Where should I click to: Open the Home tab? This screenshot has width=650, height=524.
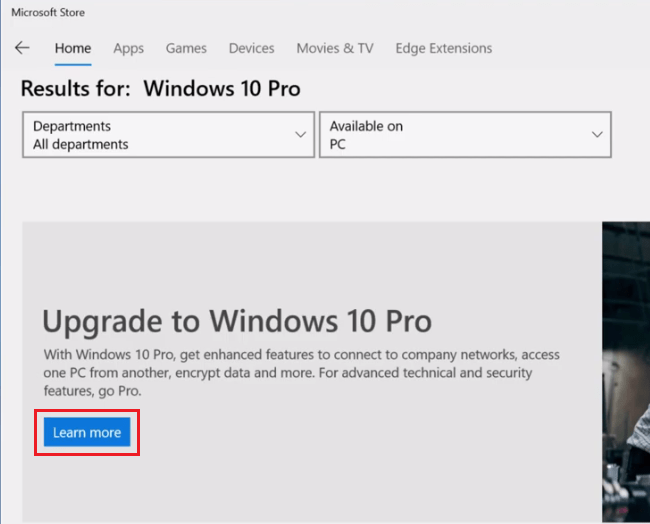(x=73, y=49)
